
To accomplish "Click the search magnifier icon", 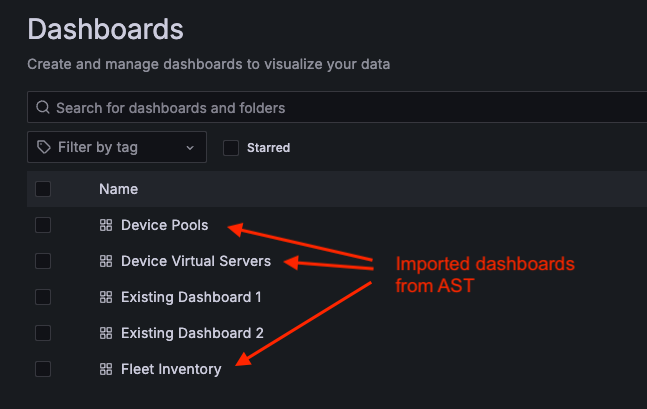I will click(43, 108).
